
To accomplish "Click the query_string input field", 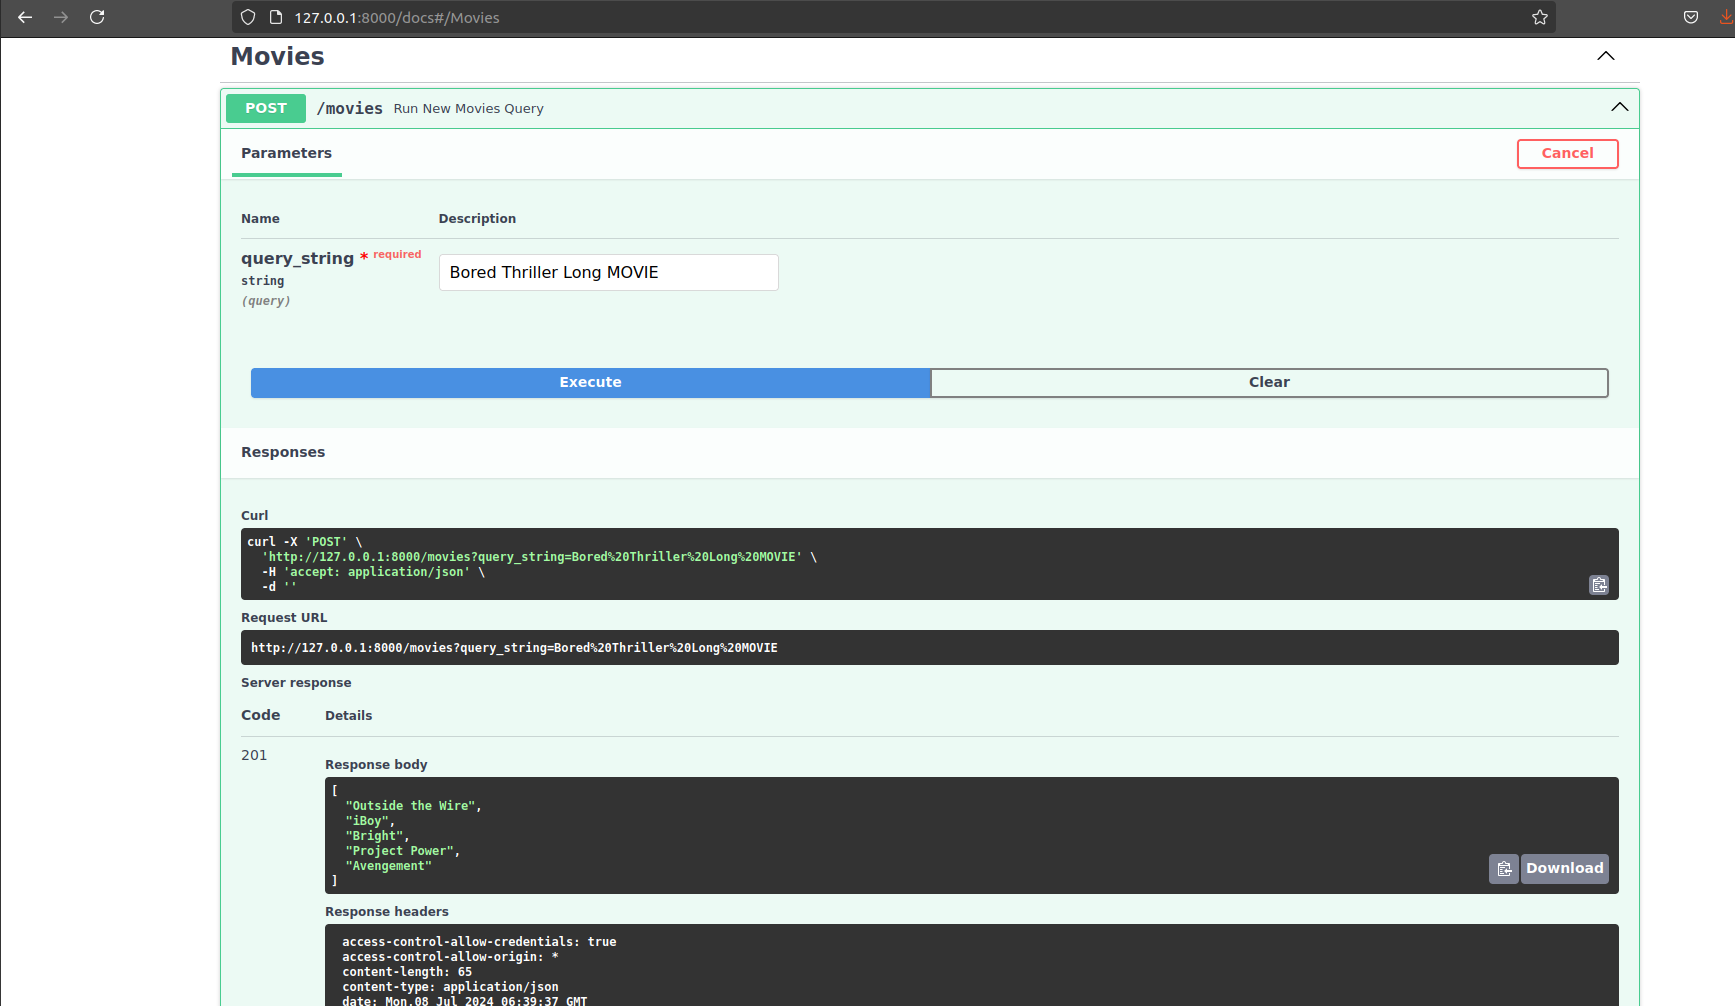I will point(609,273).
